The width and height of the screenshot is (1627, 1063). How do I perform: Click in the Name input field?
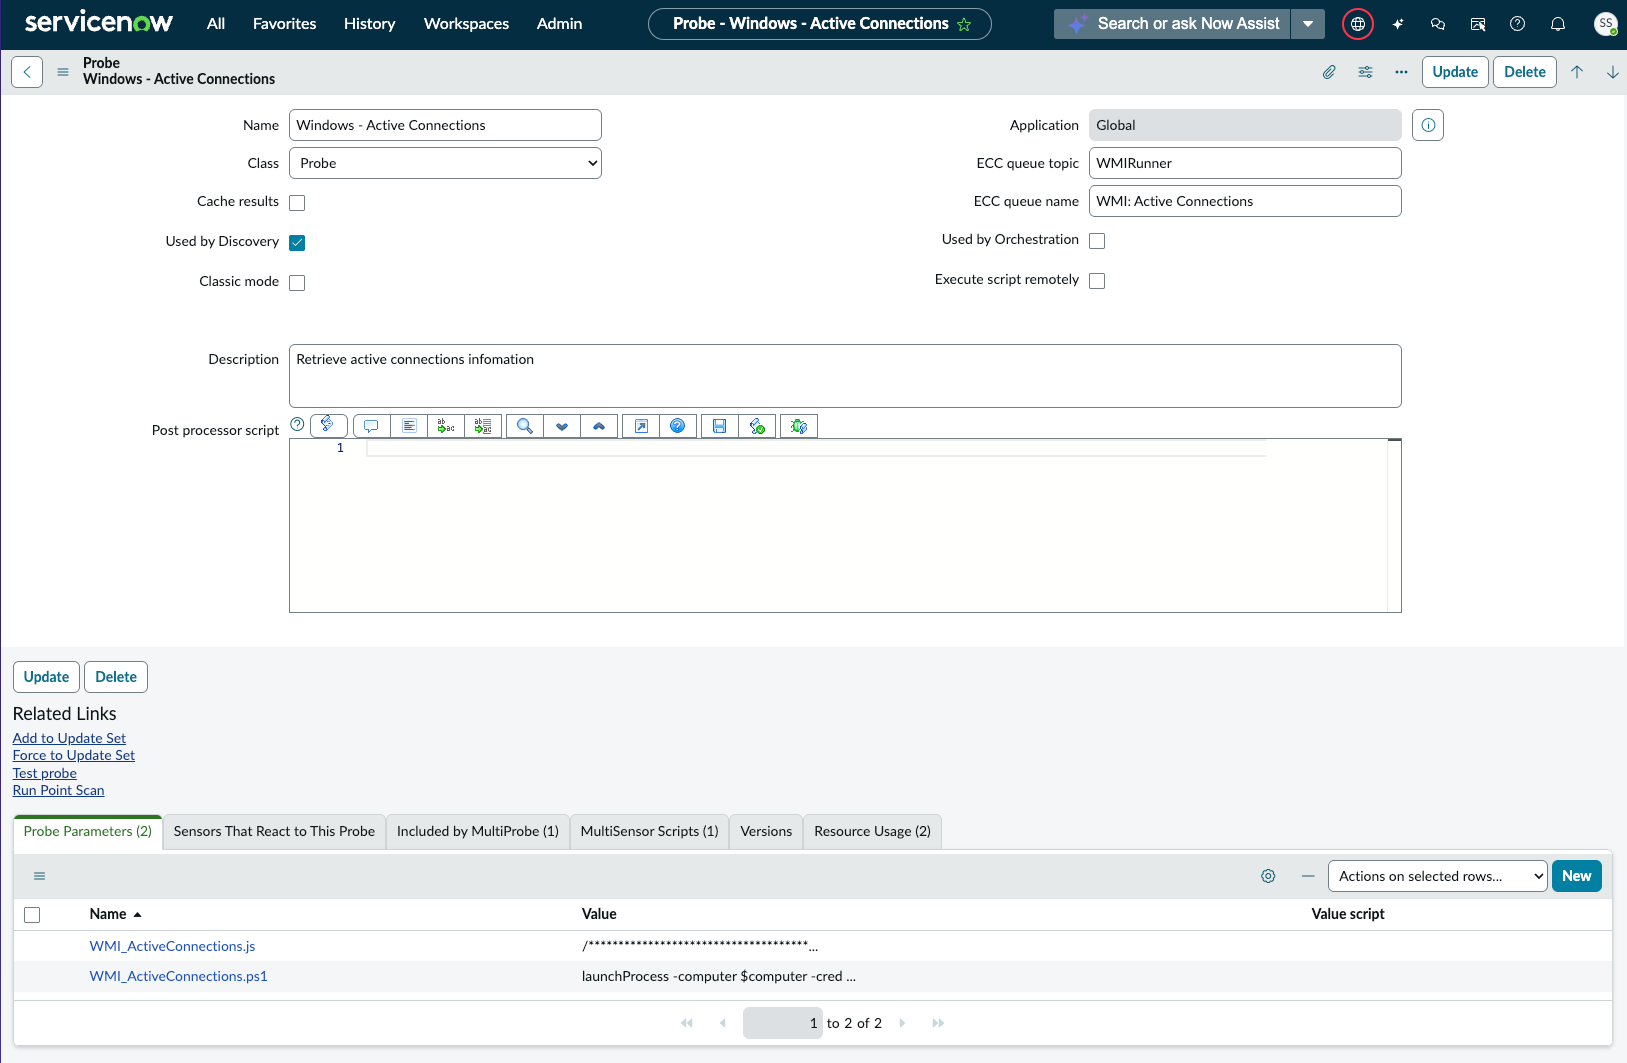tap(445, 125)
